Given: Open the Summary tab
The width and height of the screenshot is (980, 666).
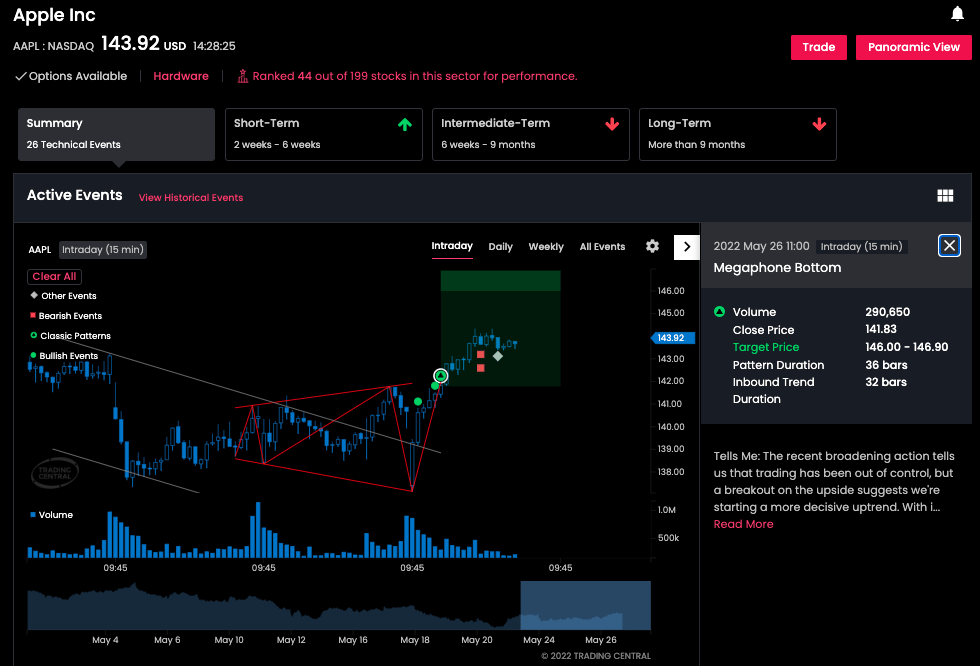Looking at the screenshot, I should coord(116,134).
